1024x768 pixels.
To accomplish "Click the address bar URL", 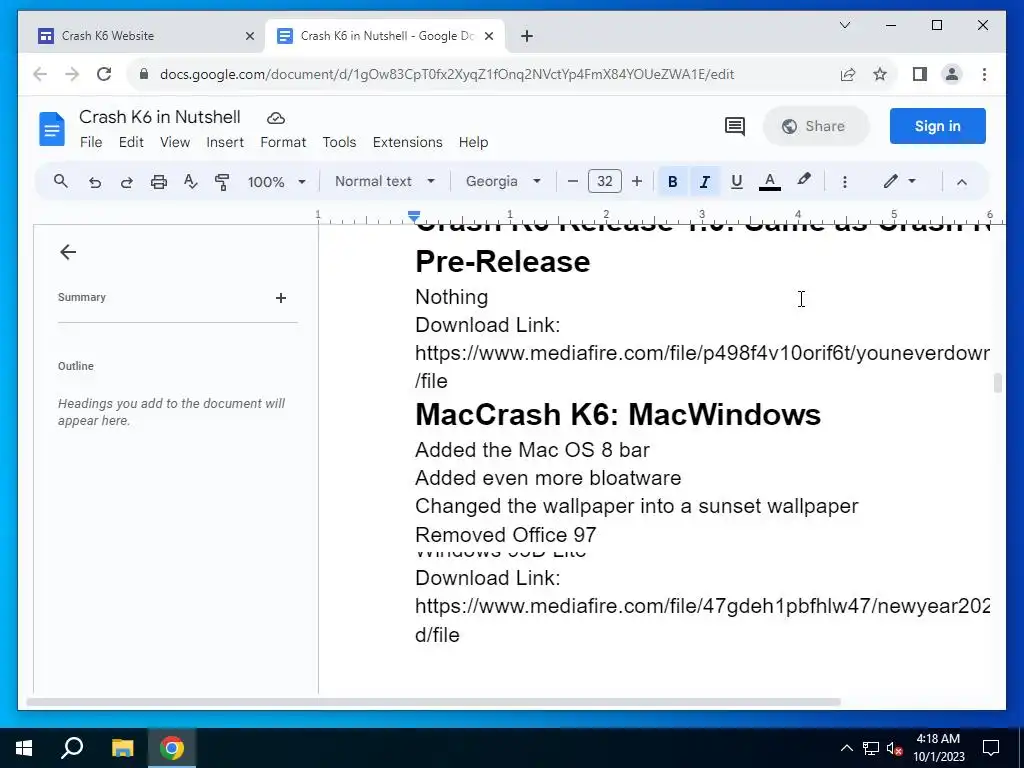I will pos(447,74).
